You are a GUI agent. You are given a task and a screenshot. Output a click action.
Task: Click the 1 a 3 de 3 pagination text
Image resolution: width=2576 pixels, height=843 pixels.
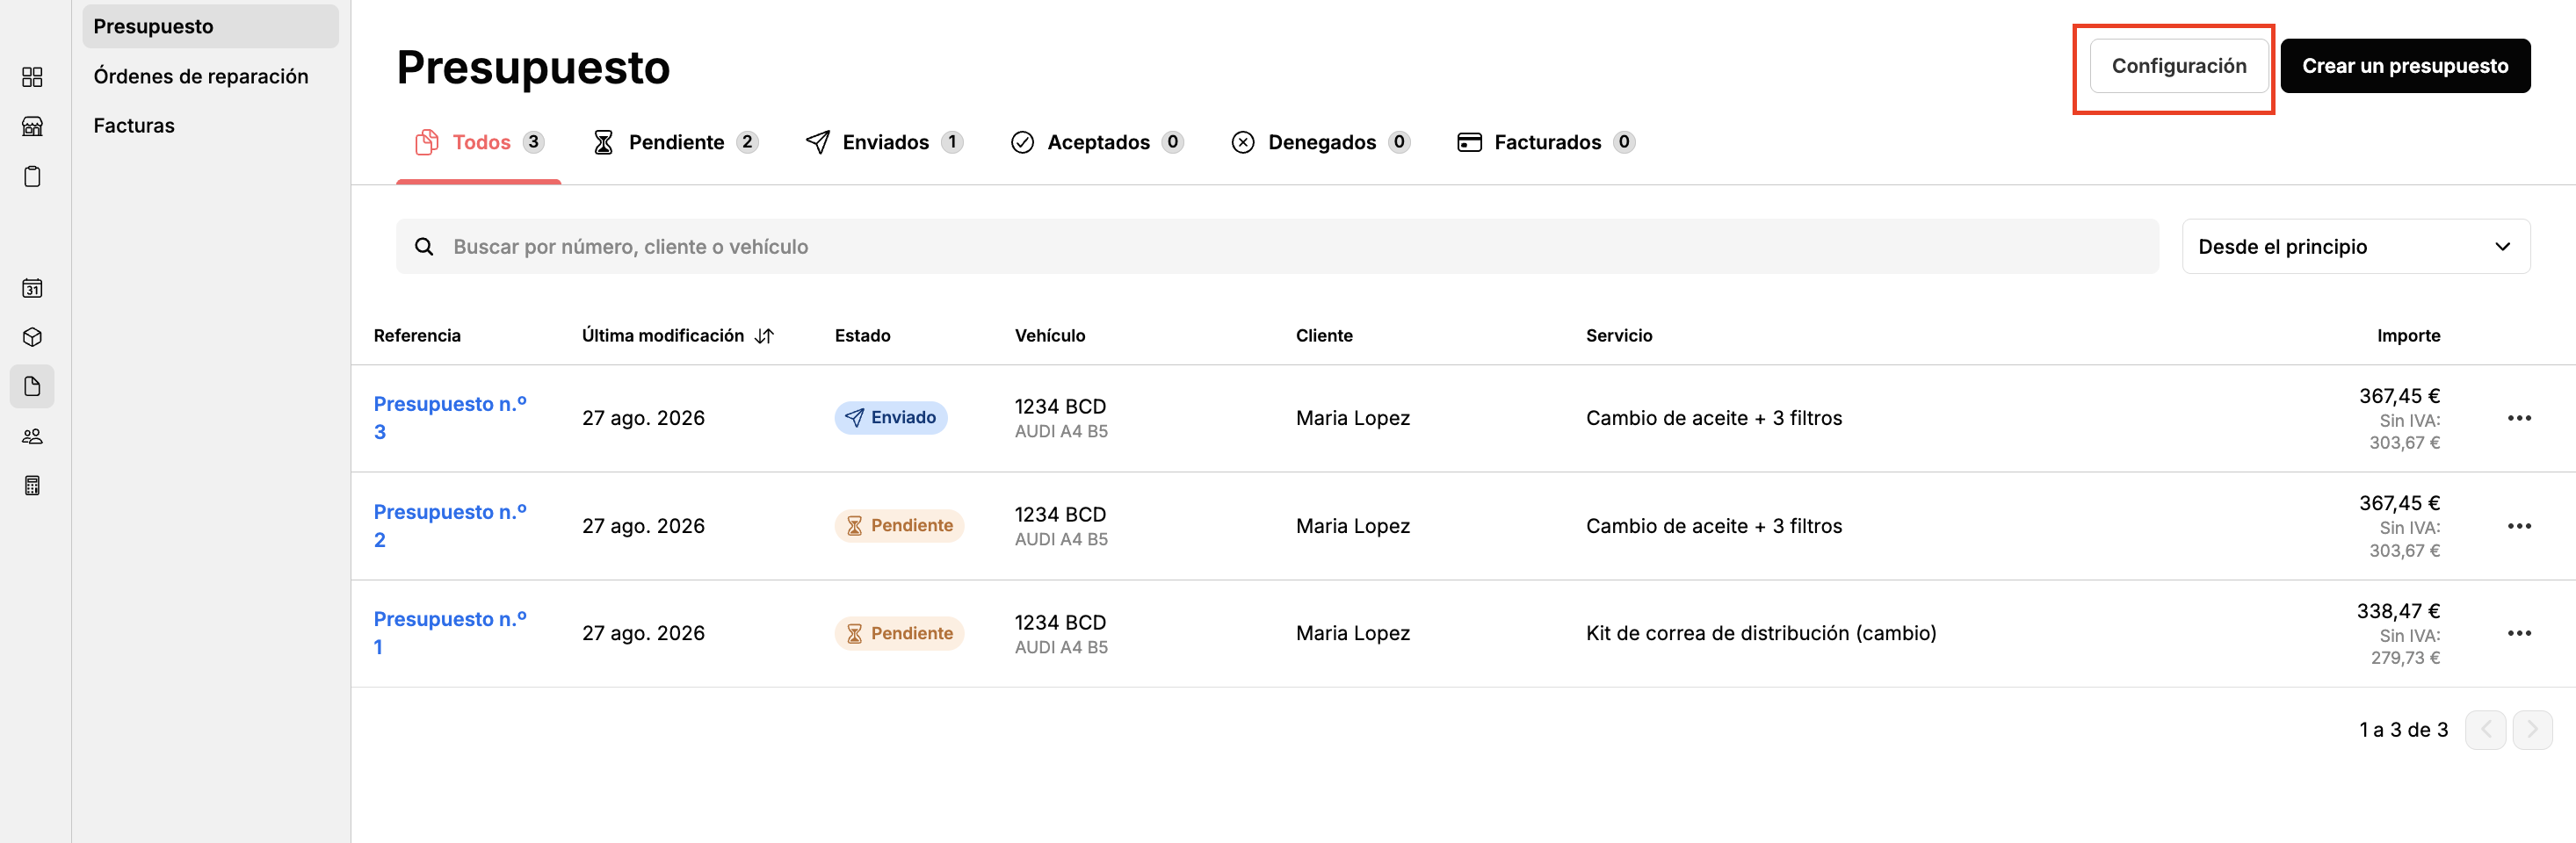point(2403,730)
